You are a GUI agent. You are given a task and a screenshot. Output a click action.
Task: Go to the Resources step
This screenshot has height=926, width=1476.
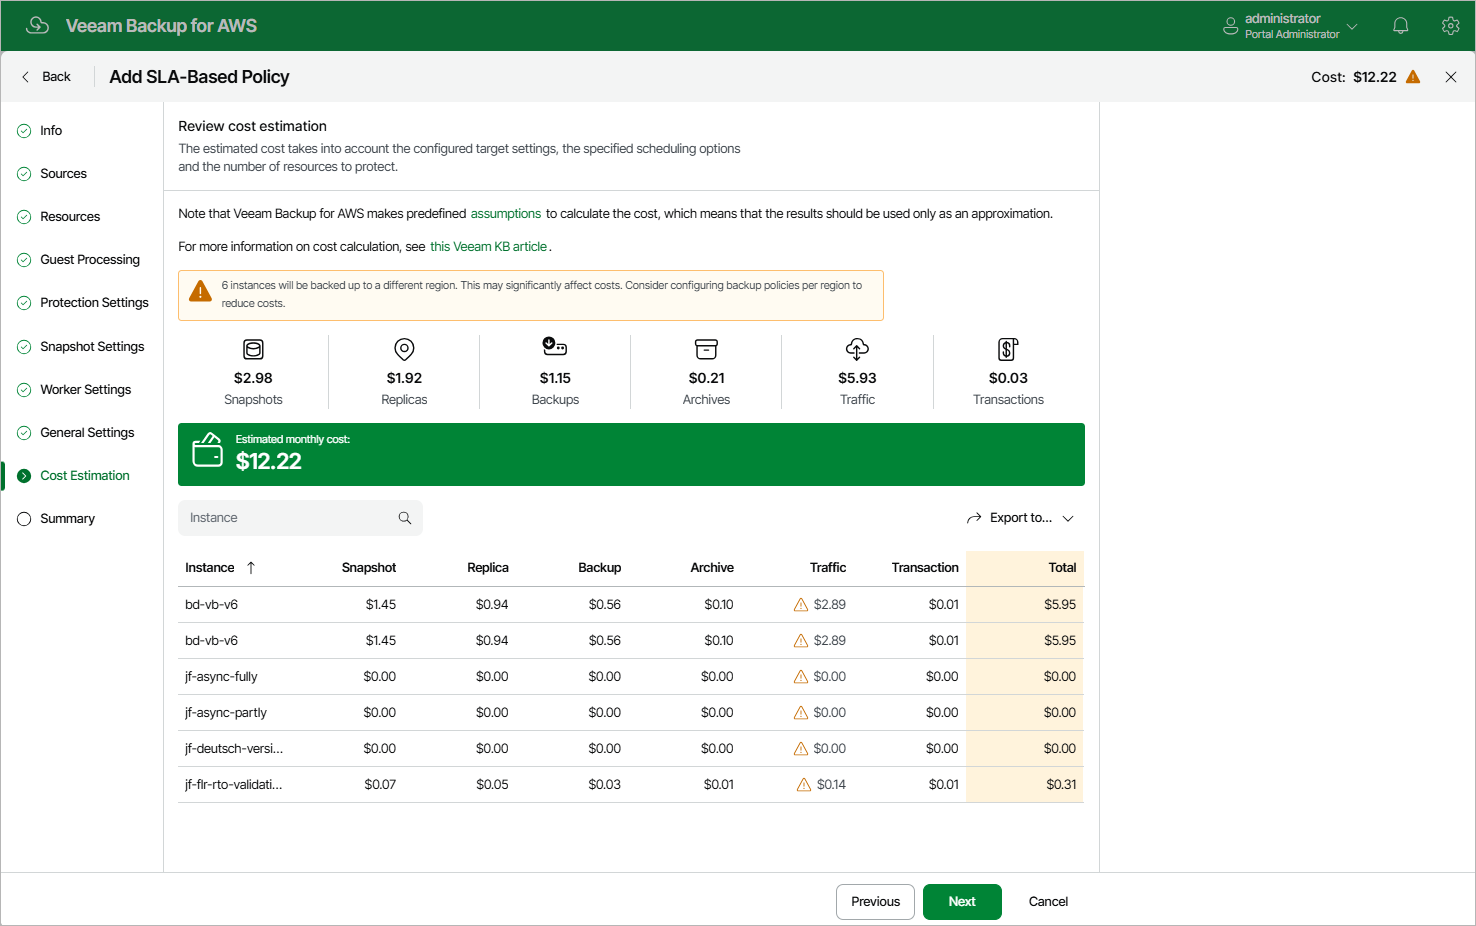[70, 217]
